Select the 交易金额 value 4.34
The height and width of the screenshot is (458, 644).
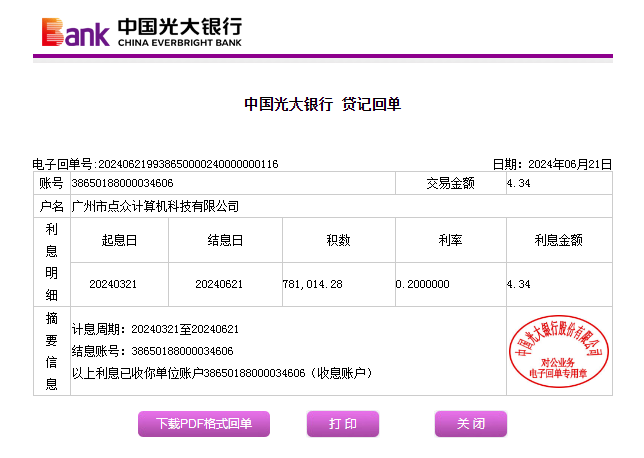(518, 183)
